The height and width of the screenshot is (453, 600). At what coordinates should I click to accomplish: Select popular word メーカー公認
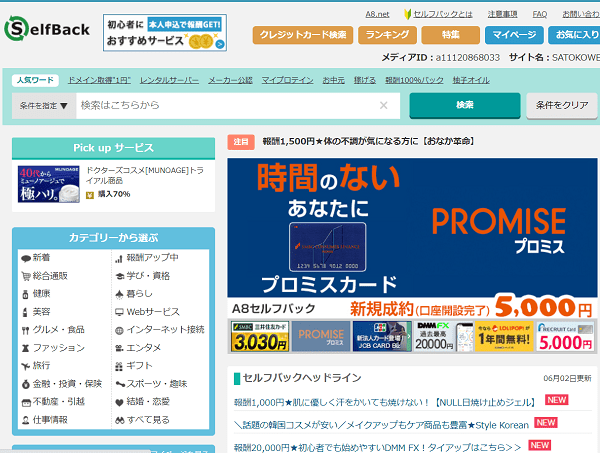click(x=230, y=80)
